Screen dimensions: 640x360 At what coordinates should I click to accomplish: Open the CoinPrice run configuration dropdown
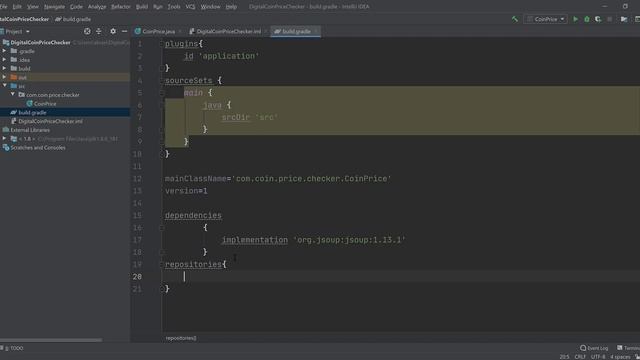(x=546, y=19)
